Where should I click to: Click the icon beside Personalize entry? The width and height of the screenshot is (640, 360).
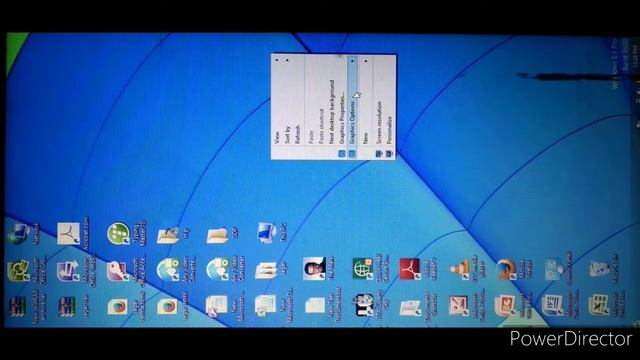pos(389,154)
